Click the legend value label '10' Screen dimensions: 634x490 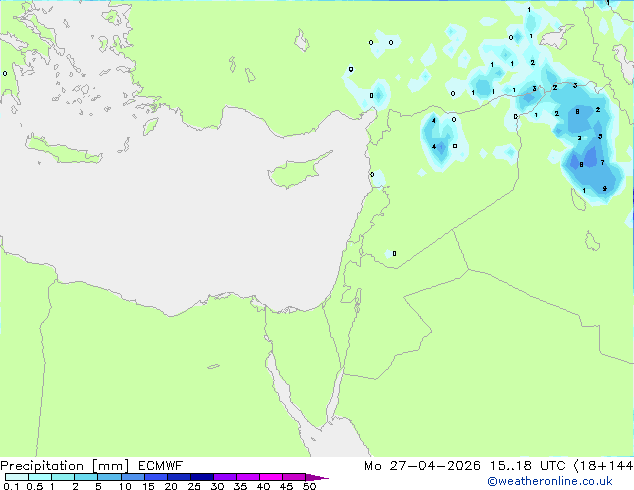coord(125,486)
